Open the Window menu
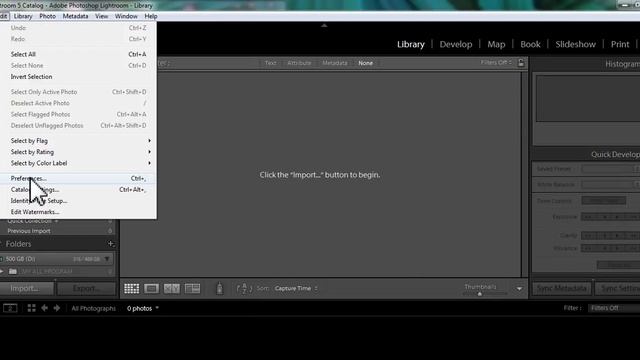 coord(126,16)
